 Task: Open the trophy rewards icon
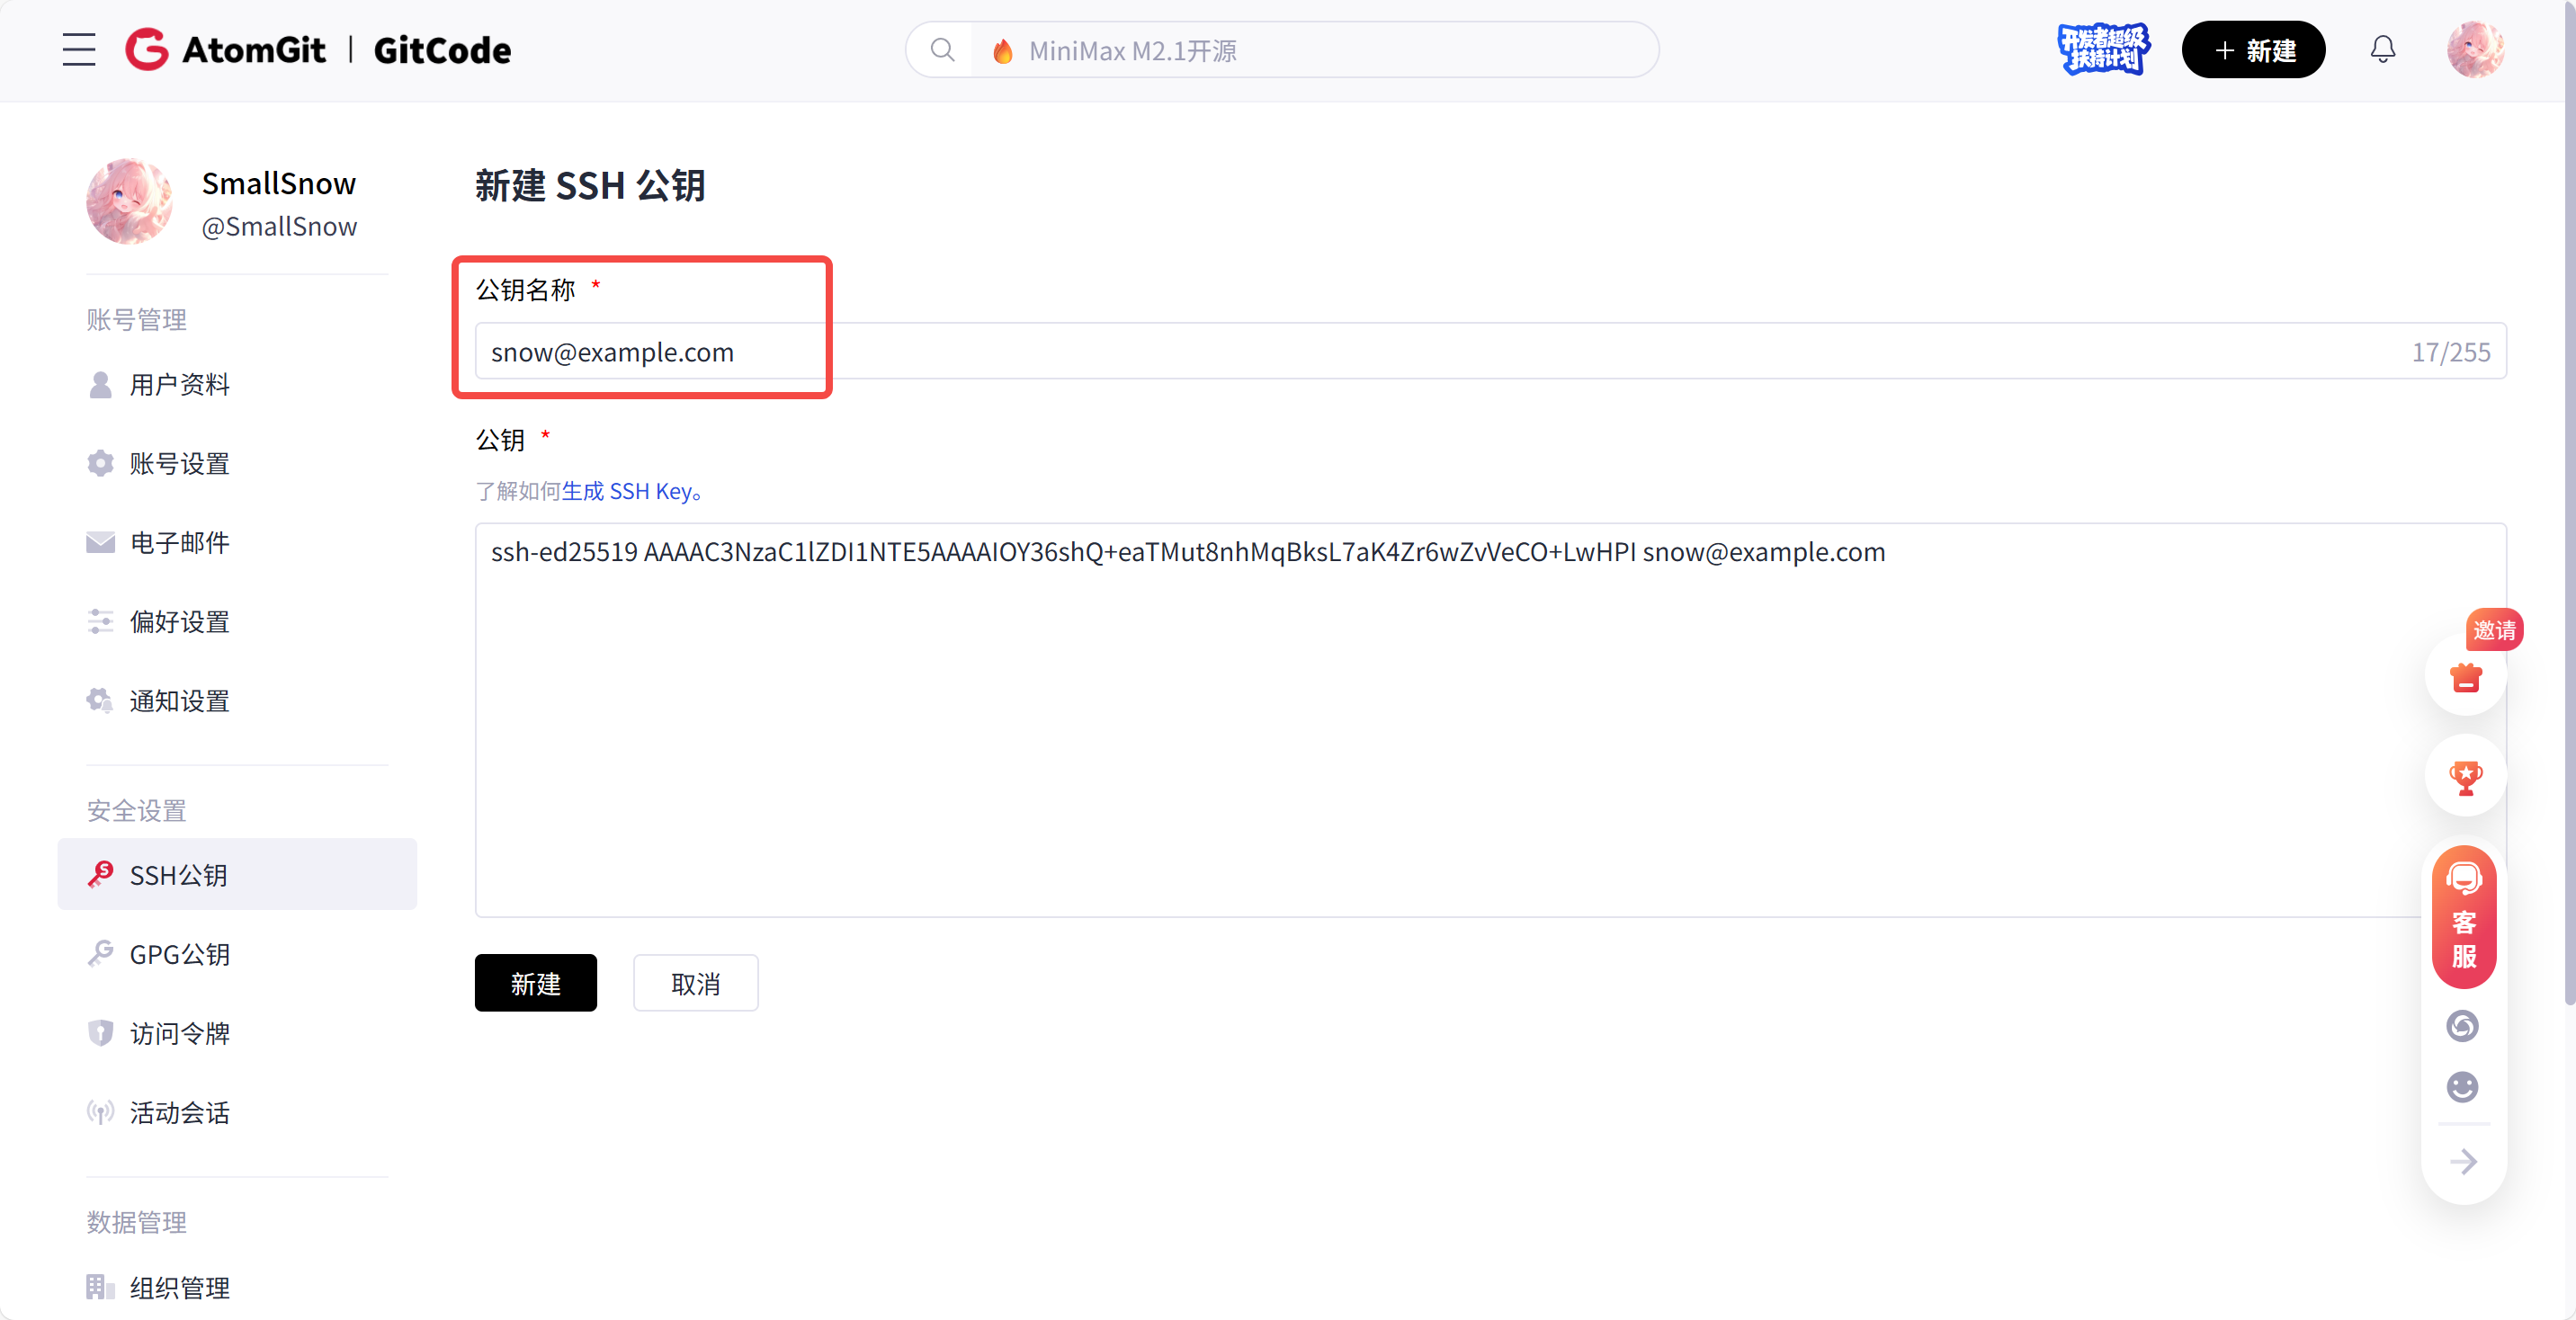pyautogui.click(x=2465, y=777)
